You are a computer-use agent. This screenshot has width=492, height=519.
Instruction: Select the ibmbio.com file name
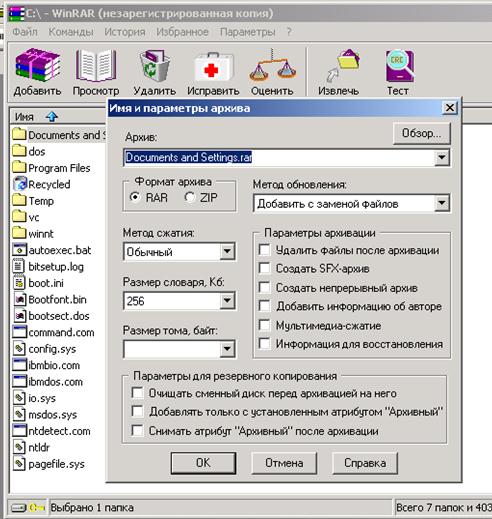pos(54,365)
